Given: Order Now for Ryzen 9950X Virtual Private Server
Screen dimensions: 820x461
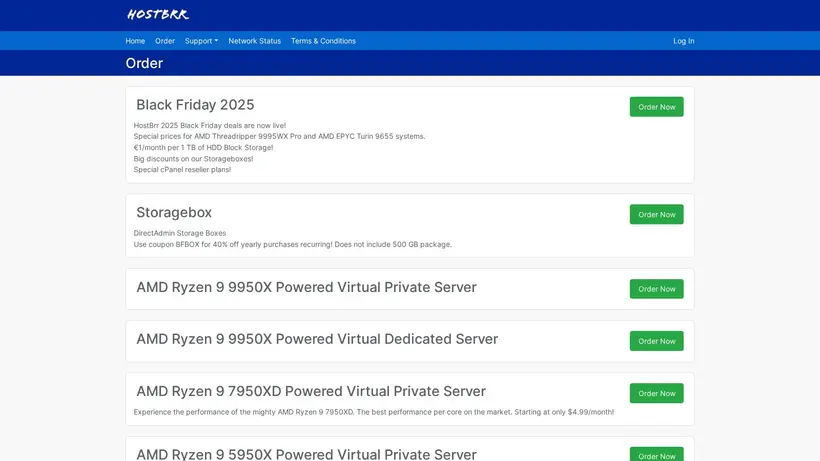Looking at the screenshot, I should click(656, 289).
